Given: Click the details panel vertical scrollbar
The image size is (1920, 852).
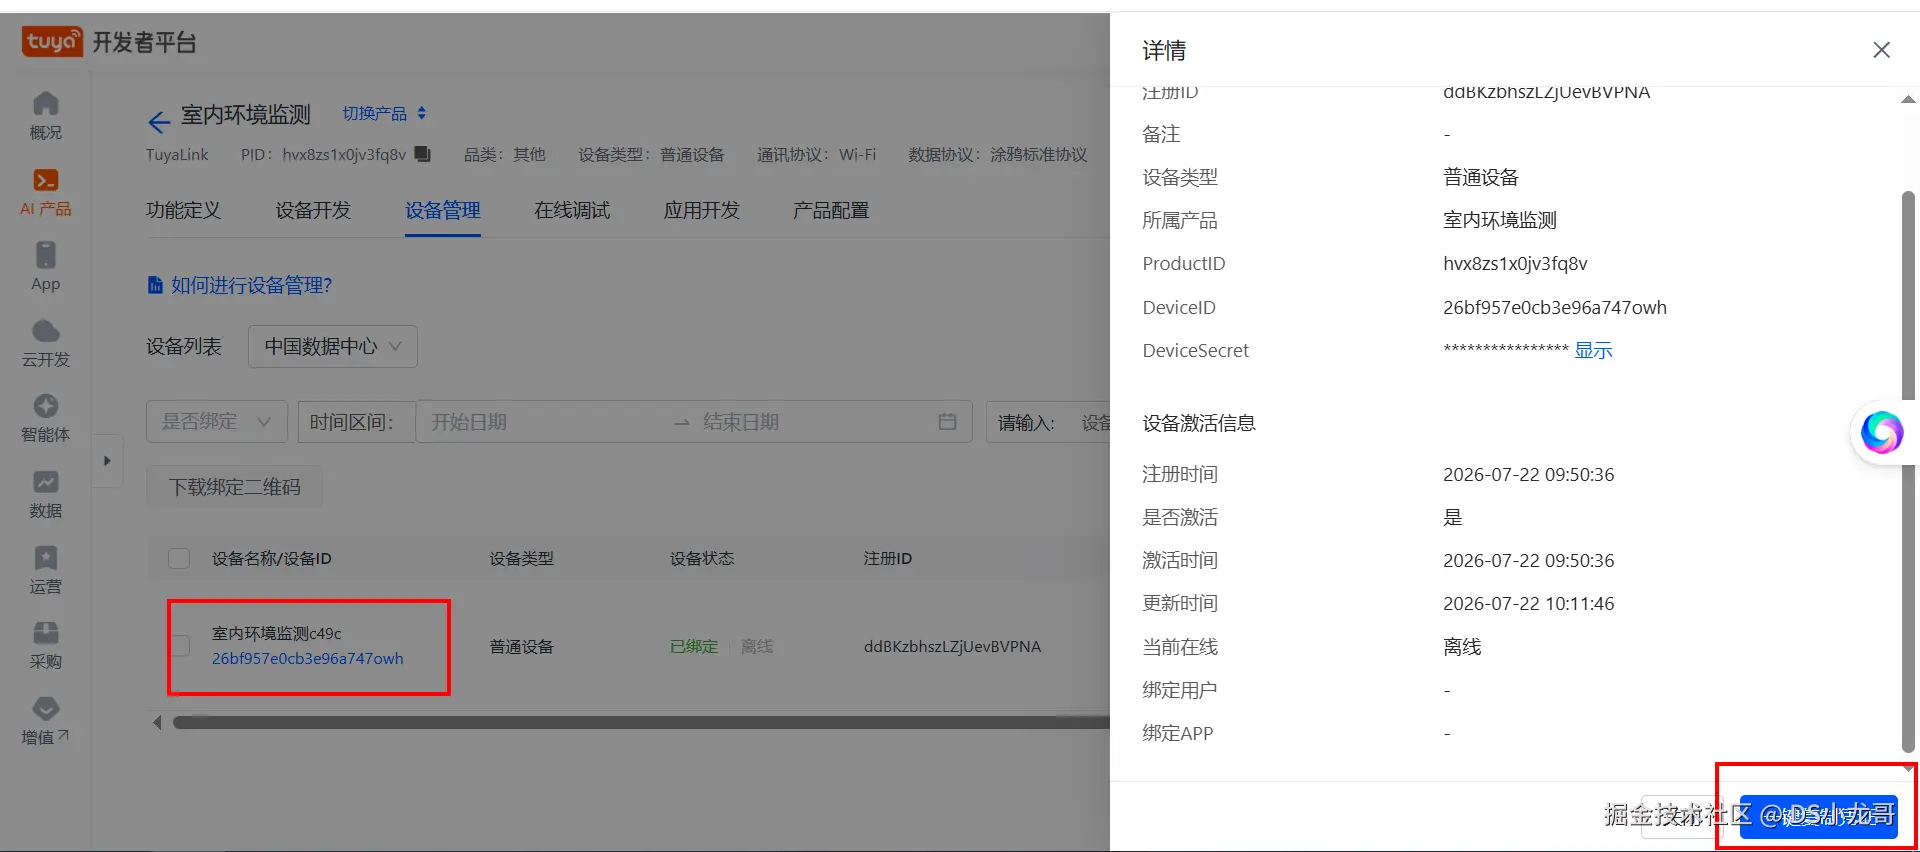Looking at the screenshot, I should (x=1908, y=470).
